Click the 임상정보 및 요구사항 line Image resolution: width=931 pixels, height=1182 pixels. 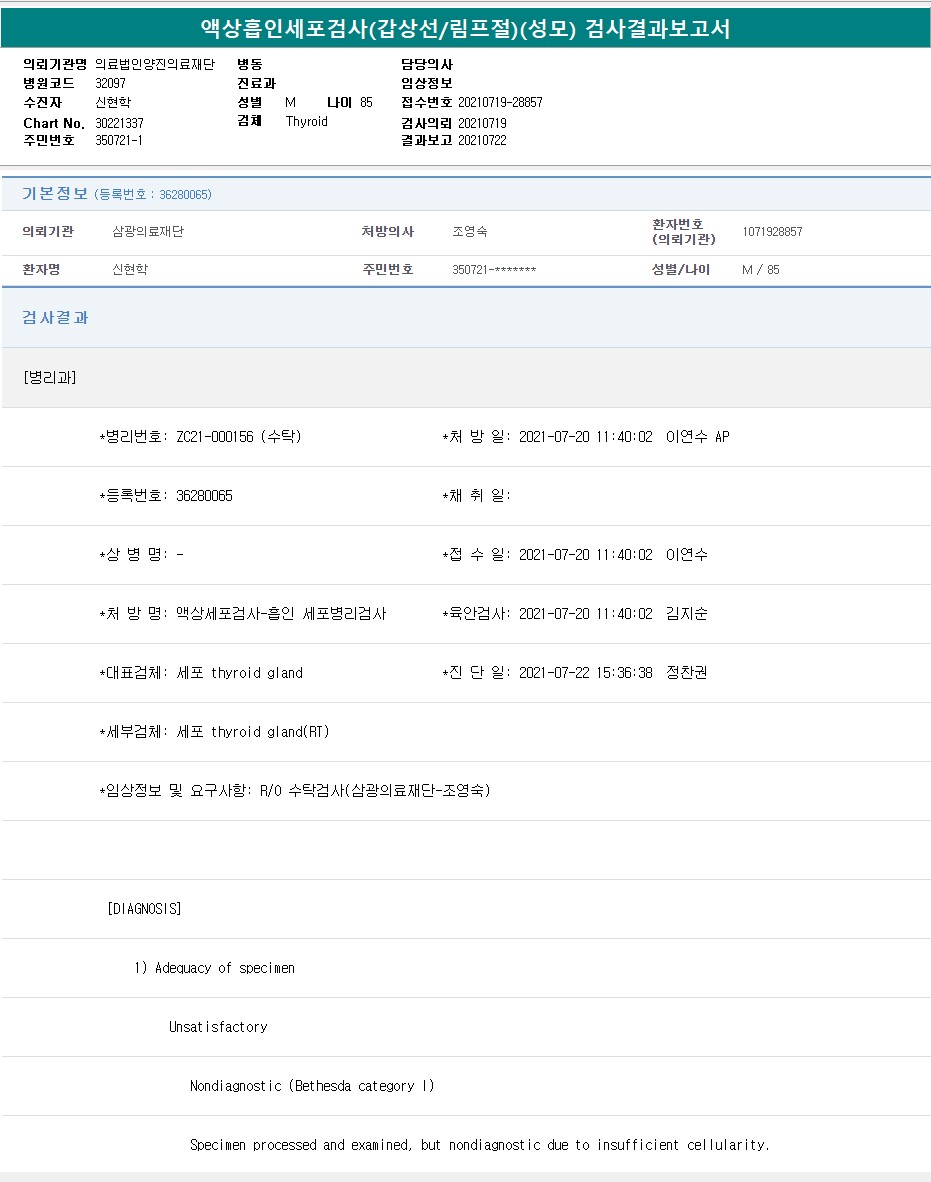[295, 791]
